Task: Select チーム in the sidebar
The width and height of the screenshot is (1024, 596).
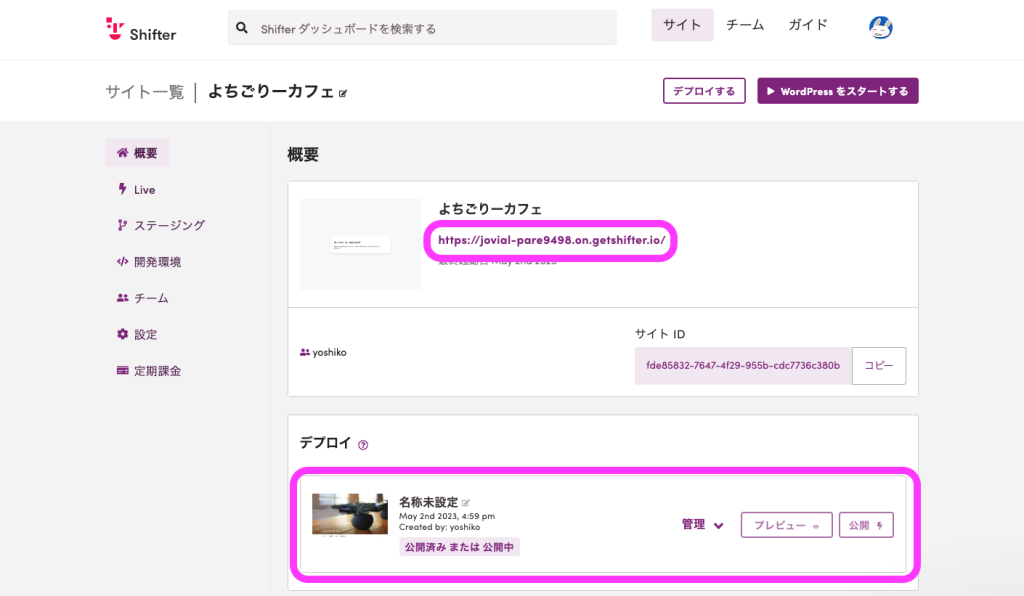Action: [142, 298]
